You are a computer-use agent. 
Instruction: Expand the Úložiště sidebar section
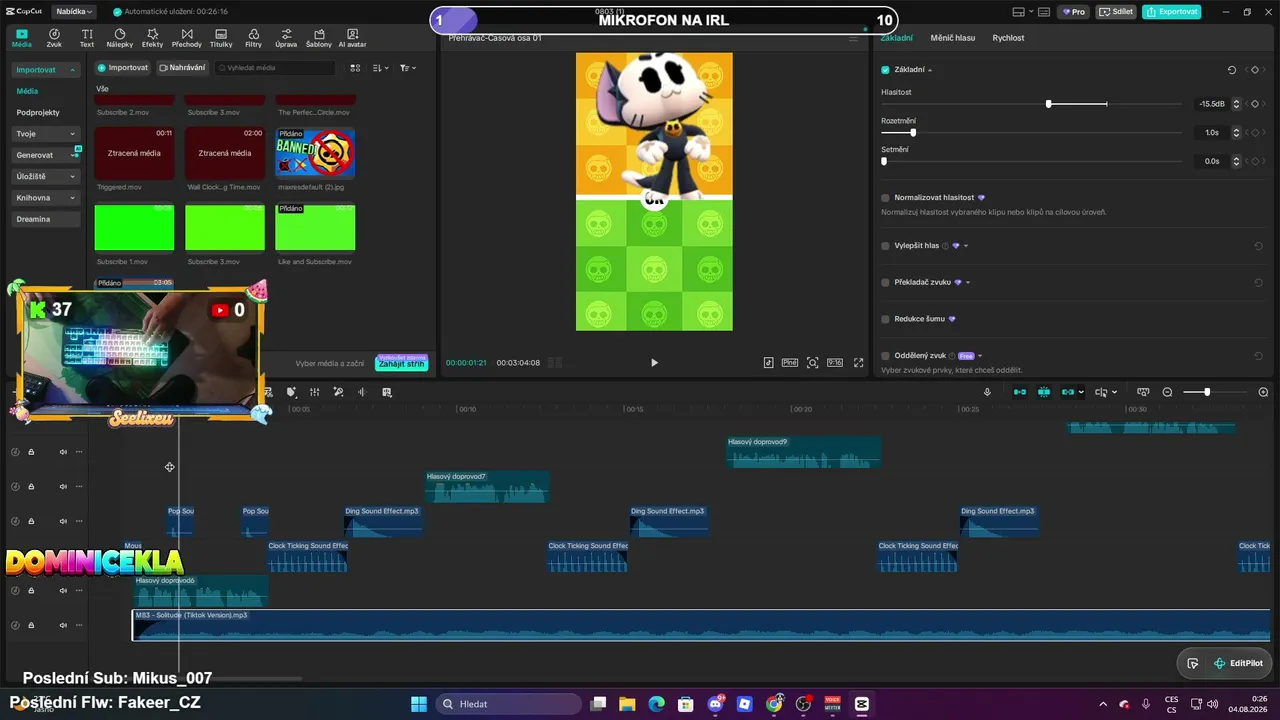(72, 177)
